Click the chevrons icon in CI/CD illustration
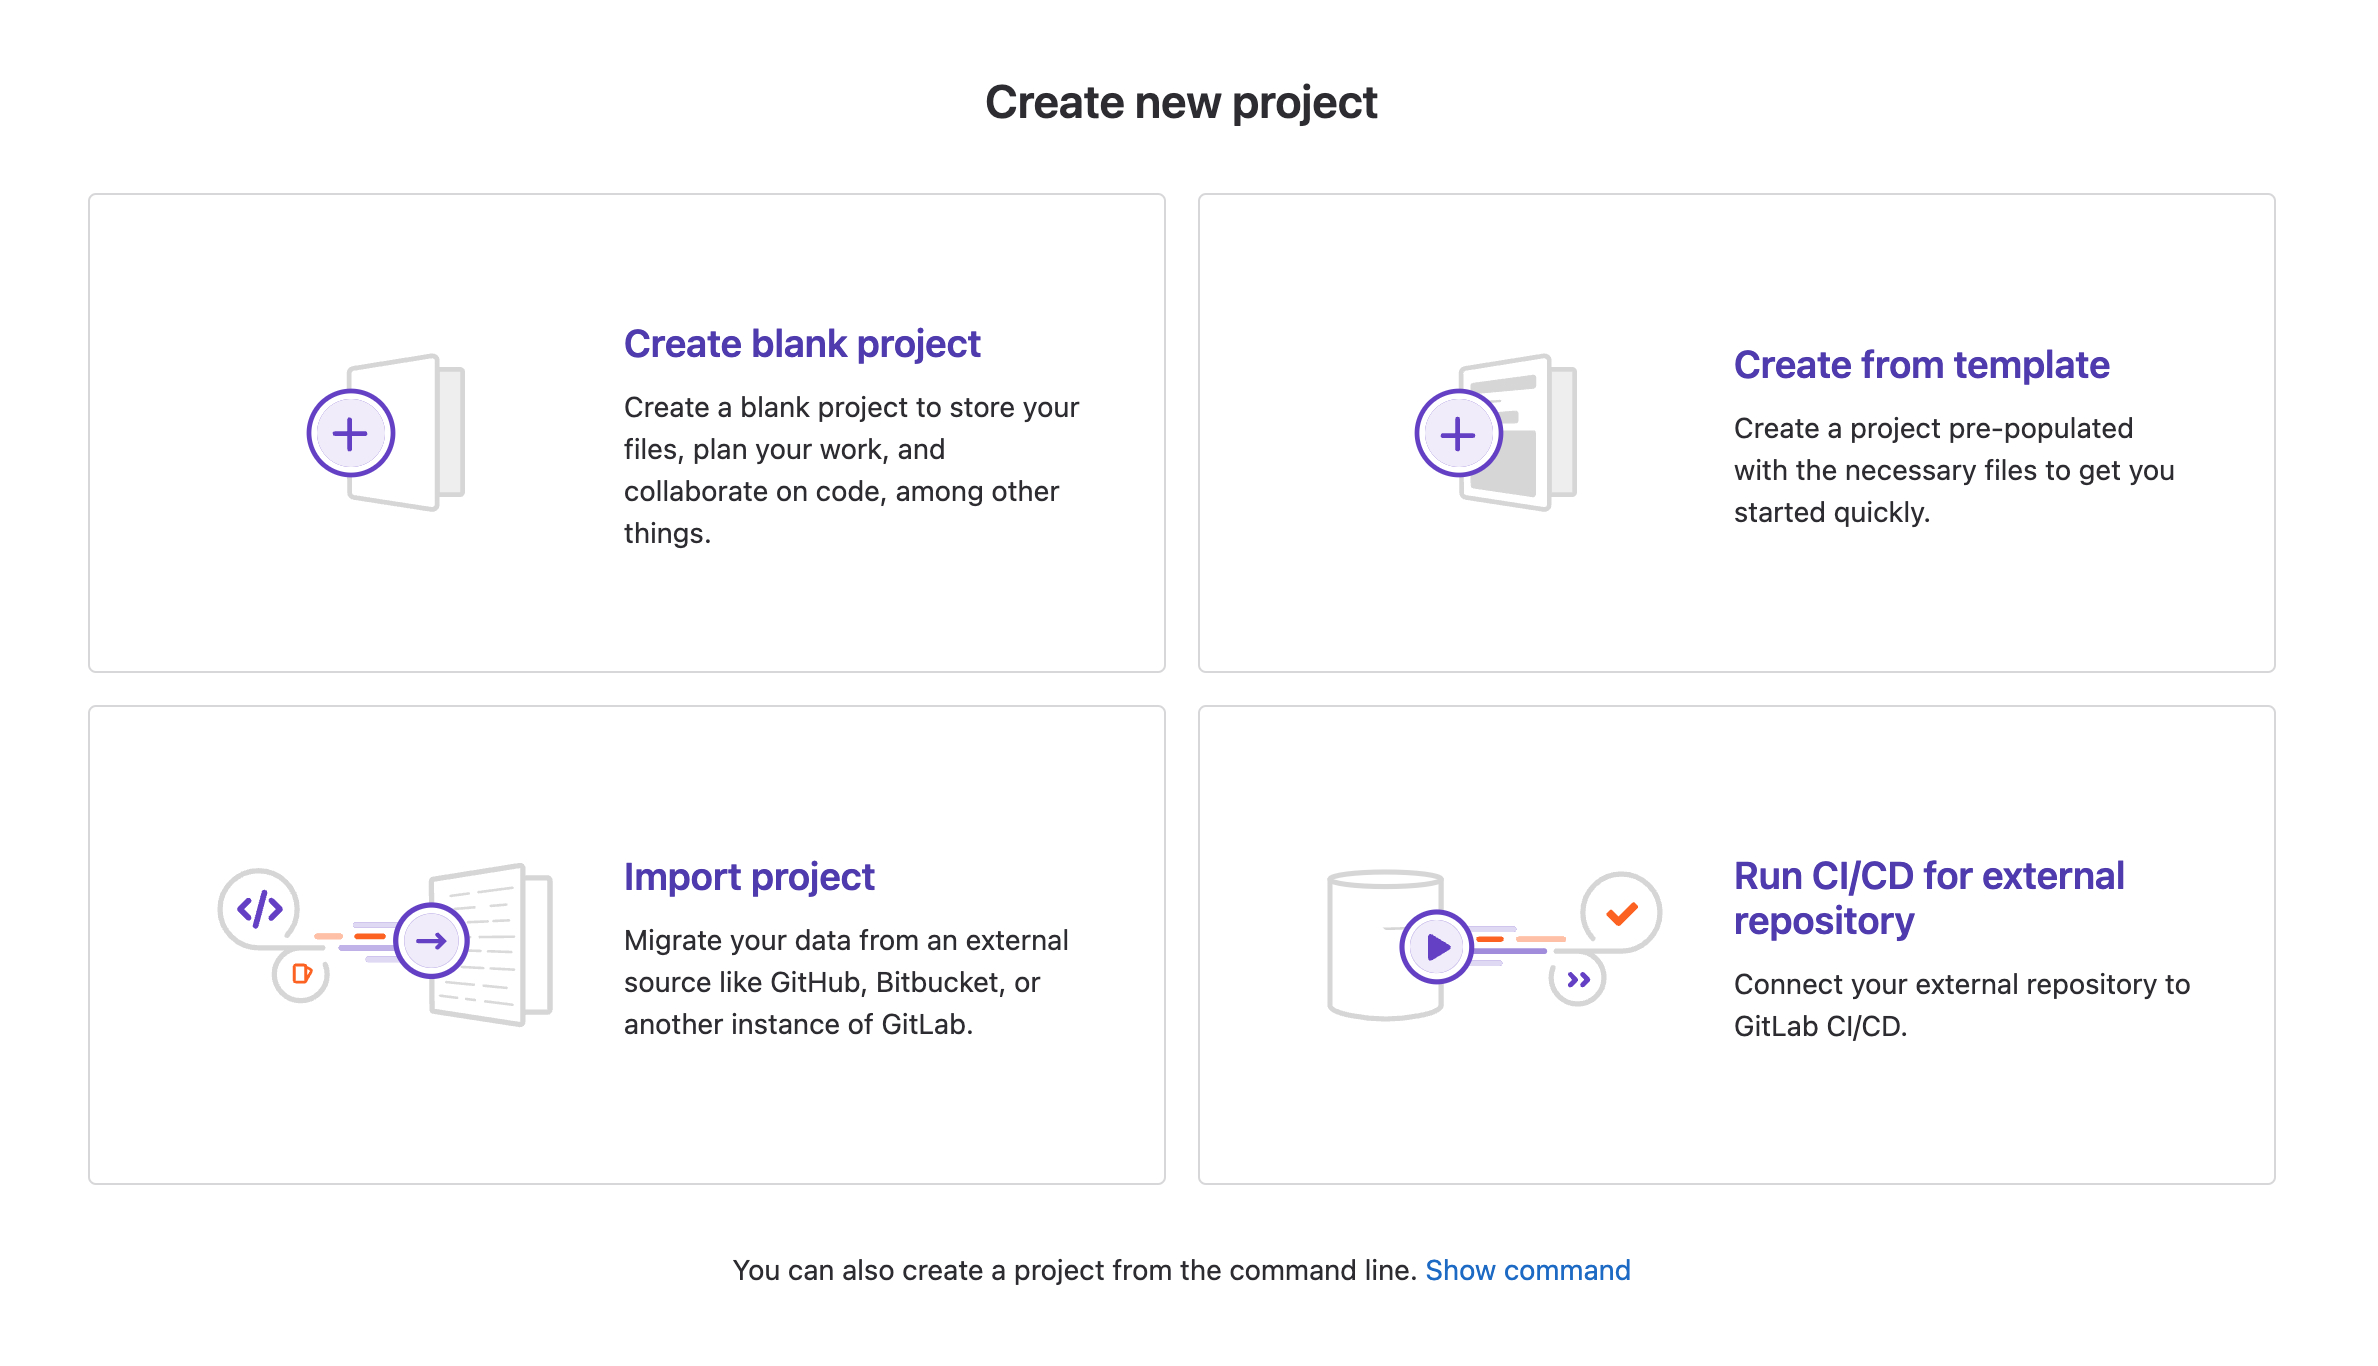Screen dimensions: 2378x1366 (1578, 981)
